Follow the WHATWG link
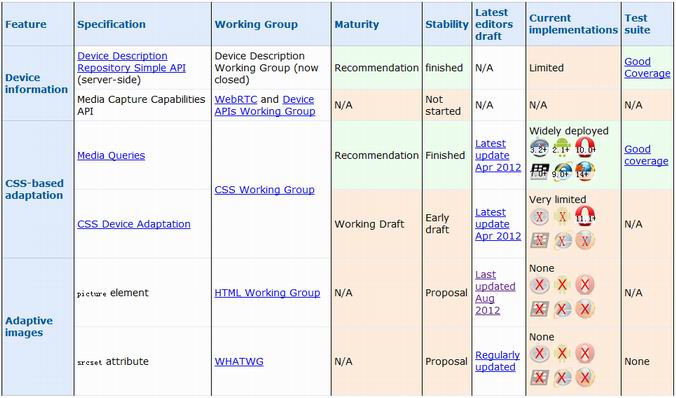 click(x=239, y=361)
